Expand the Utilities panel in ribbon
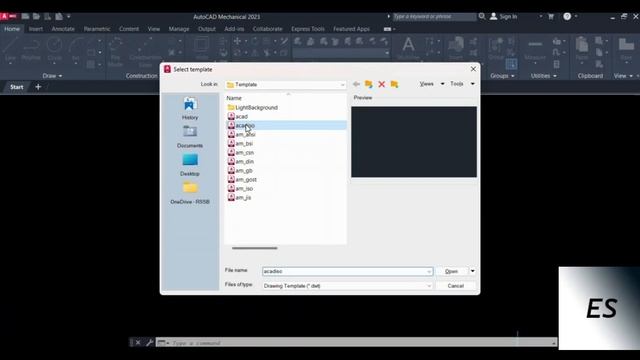640x360 pixels. 543,76
